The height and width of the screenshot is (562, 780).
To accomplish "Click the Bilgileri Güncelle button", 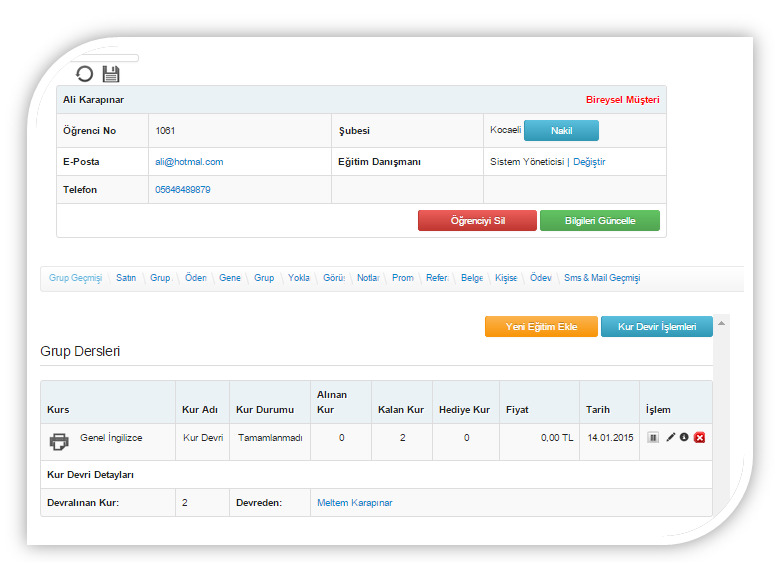I will tap(599, 220).
